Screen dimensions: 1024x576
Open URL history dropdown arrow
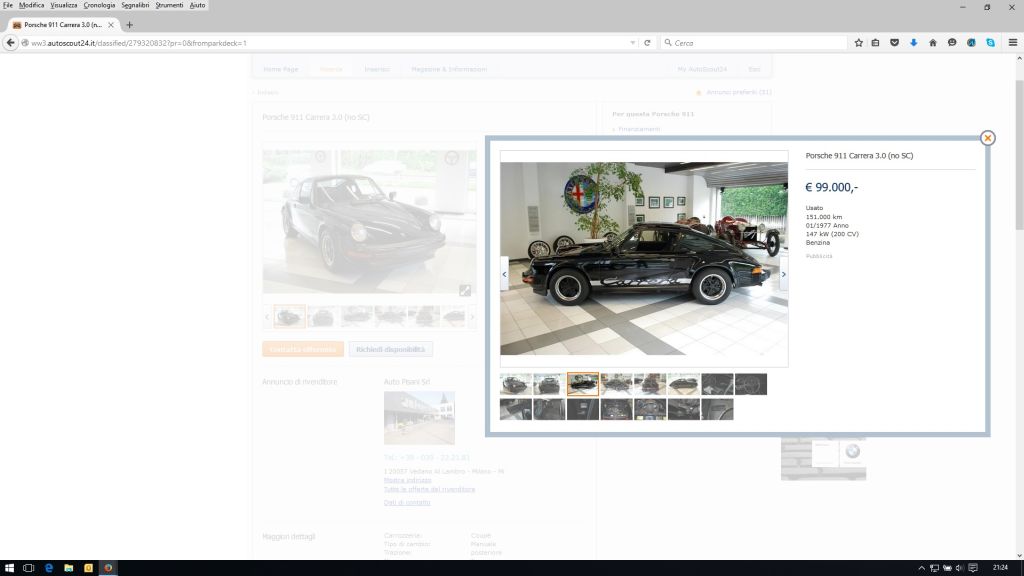point(633,43)
